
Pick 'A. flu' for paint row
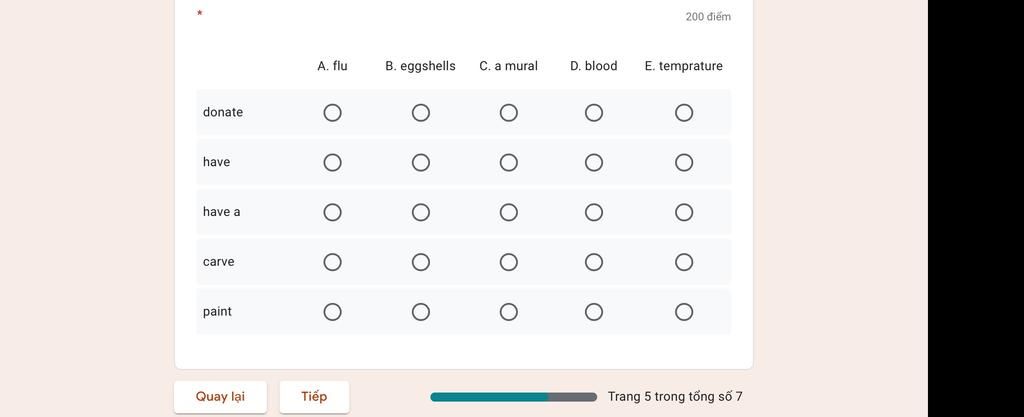click(333, 312)
